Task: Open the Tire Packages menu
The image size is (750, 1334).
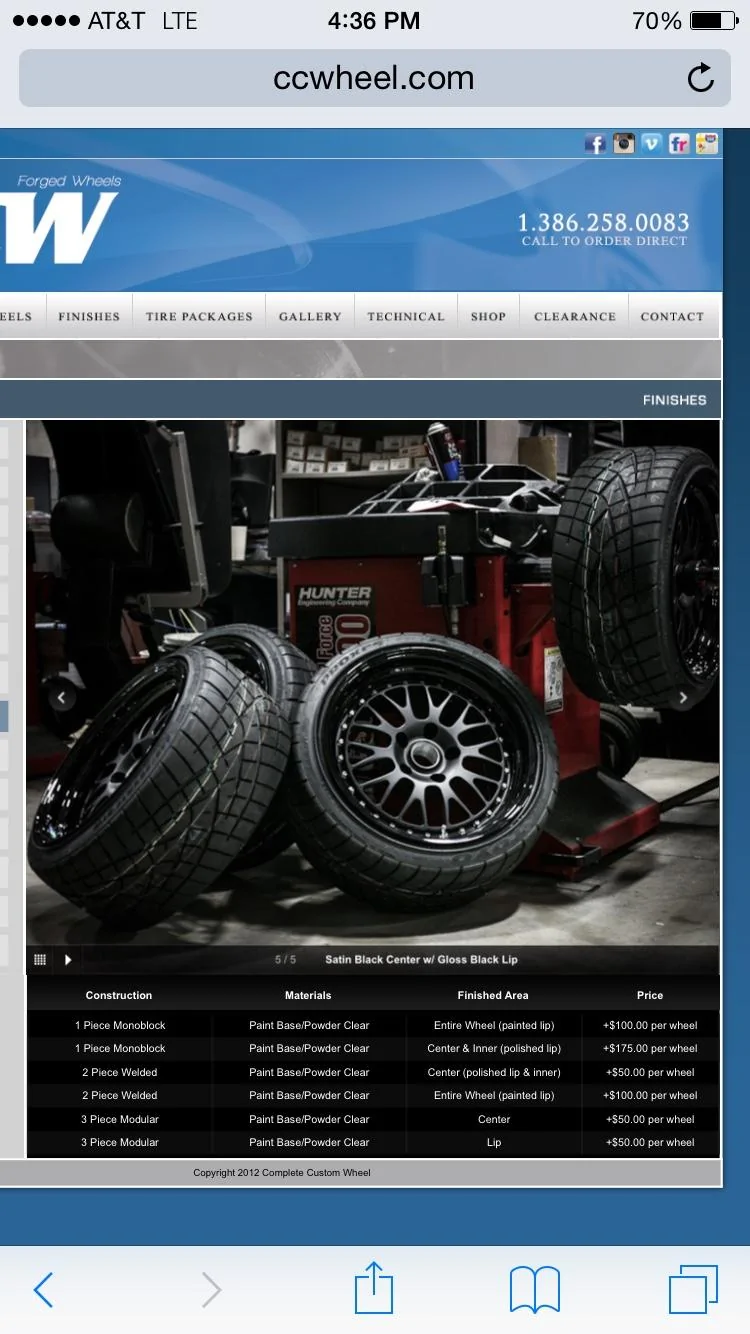Action: click(x=199, y=316)
